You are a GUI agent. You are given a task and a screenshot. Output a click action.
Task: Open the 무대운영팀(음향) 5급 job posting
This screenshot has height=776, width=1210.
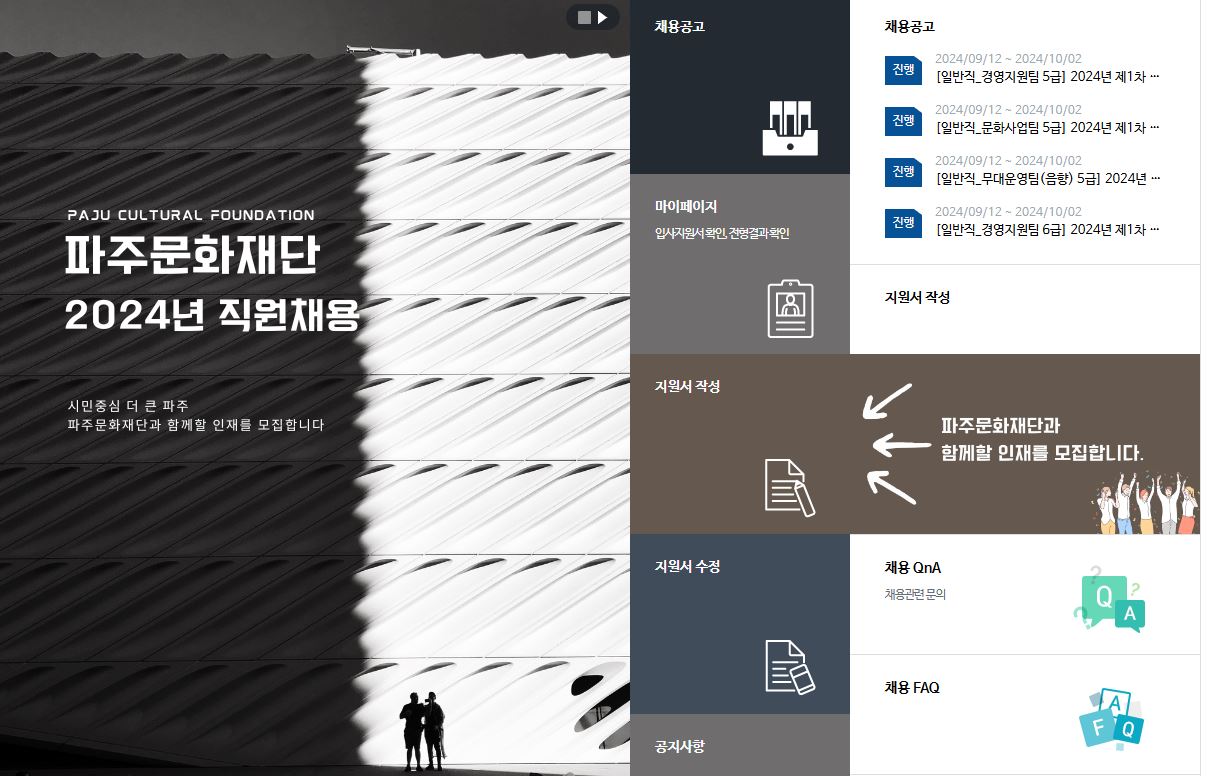pos(1047,178)
